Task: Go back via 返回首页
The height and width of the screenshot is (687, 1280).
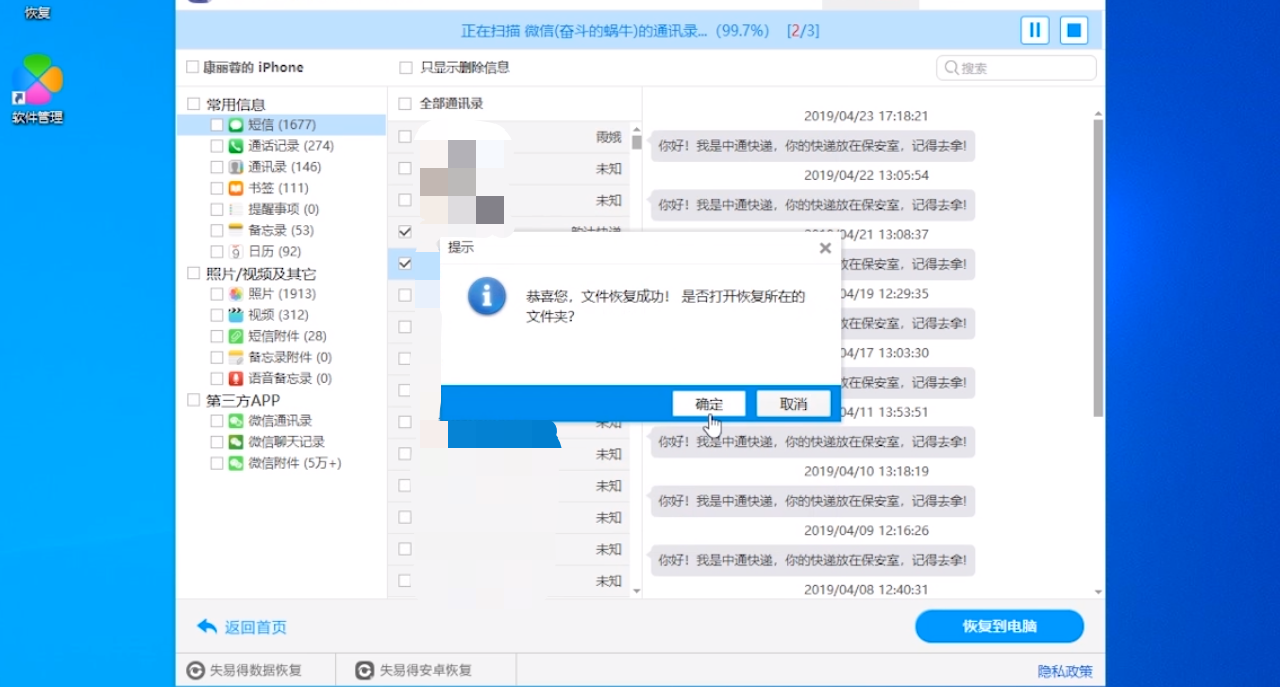Action: (243, 627)
